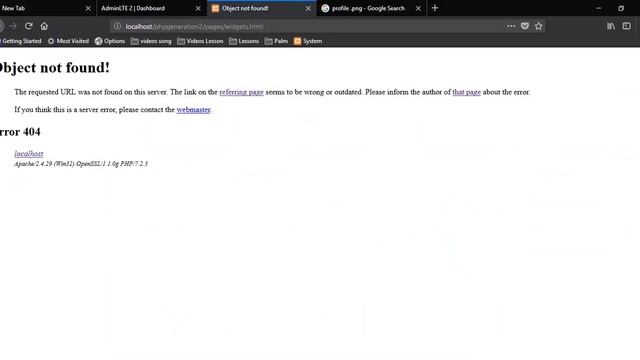
Task: Open the page actions three-dots menu
Action: tap(511, 26)
